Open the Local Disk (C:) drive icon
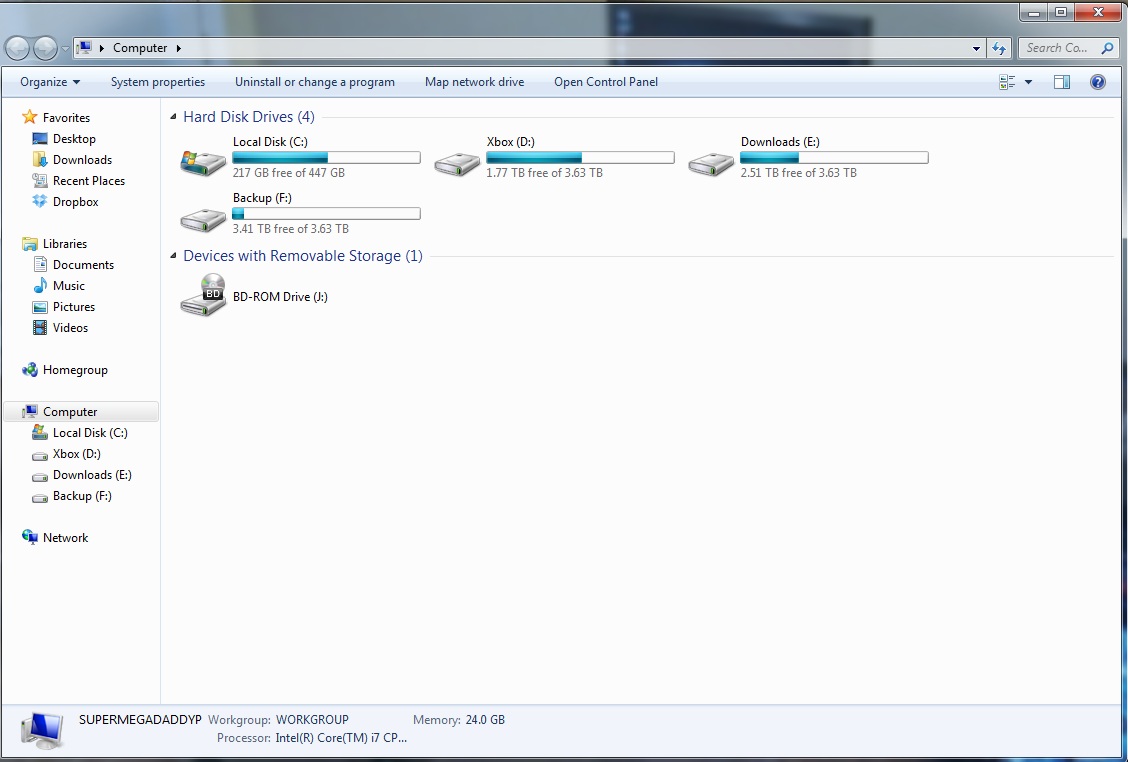This screenshot has width=1128, height=762. [203, 163]
